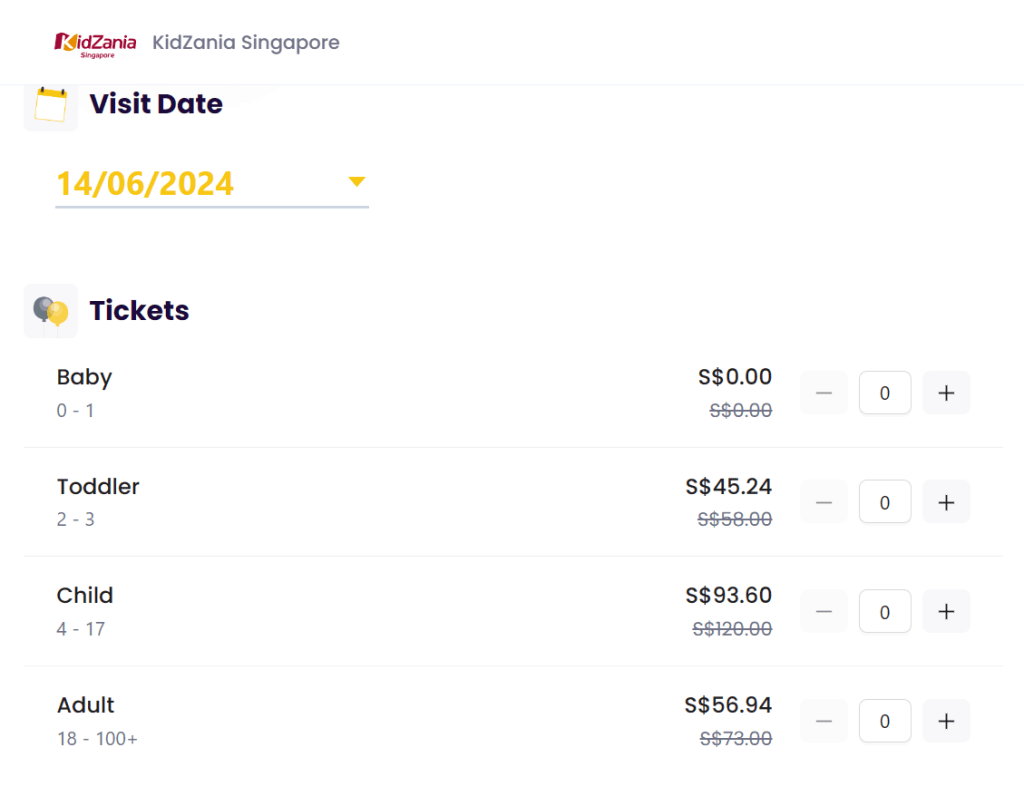The height and width of the screenshot is (796, 1024).
Task: Add one Toddler ticket using plus
Action: pos(946,502)
